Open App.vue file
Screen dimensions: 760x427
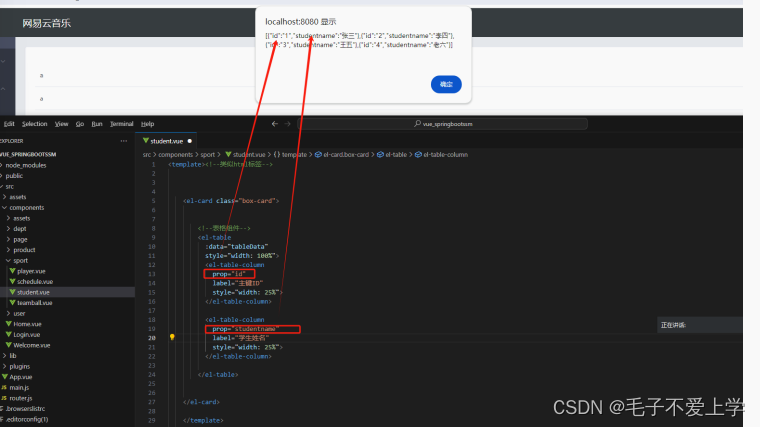click(21, 377)
